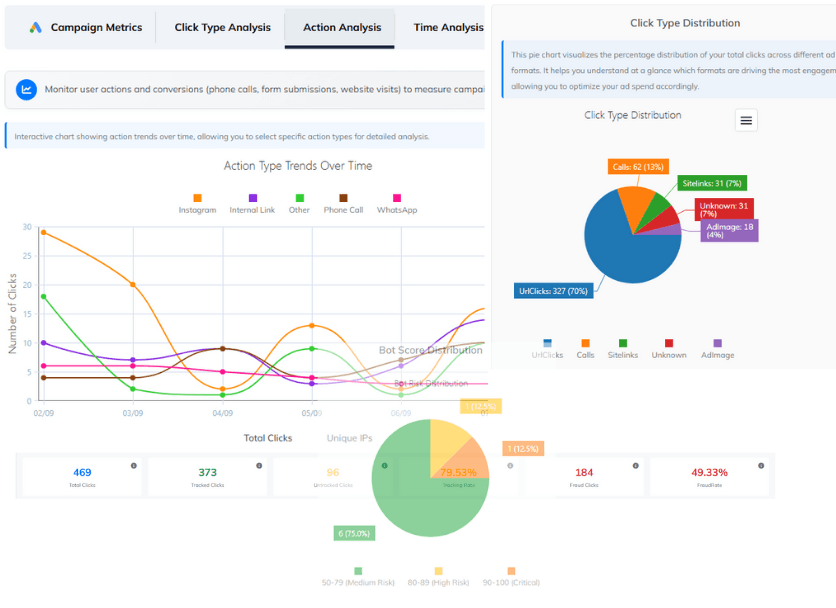Click info icon on Tracked Clicks card
This screenshot has height=608, width=836.
259,465
